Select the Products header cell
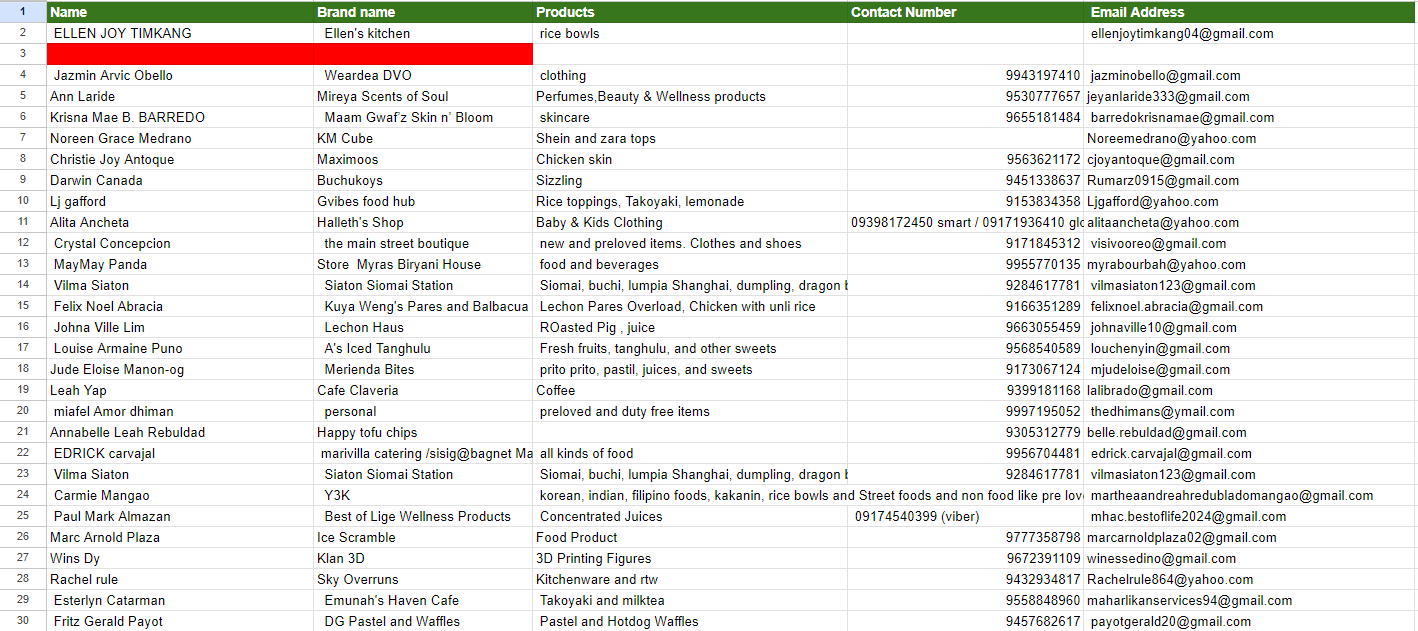 click(690, 12)
